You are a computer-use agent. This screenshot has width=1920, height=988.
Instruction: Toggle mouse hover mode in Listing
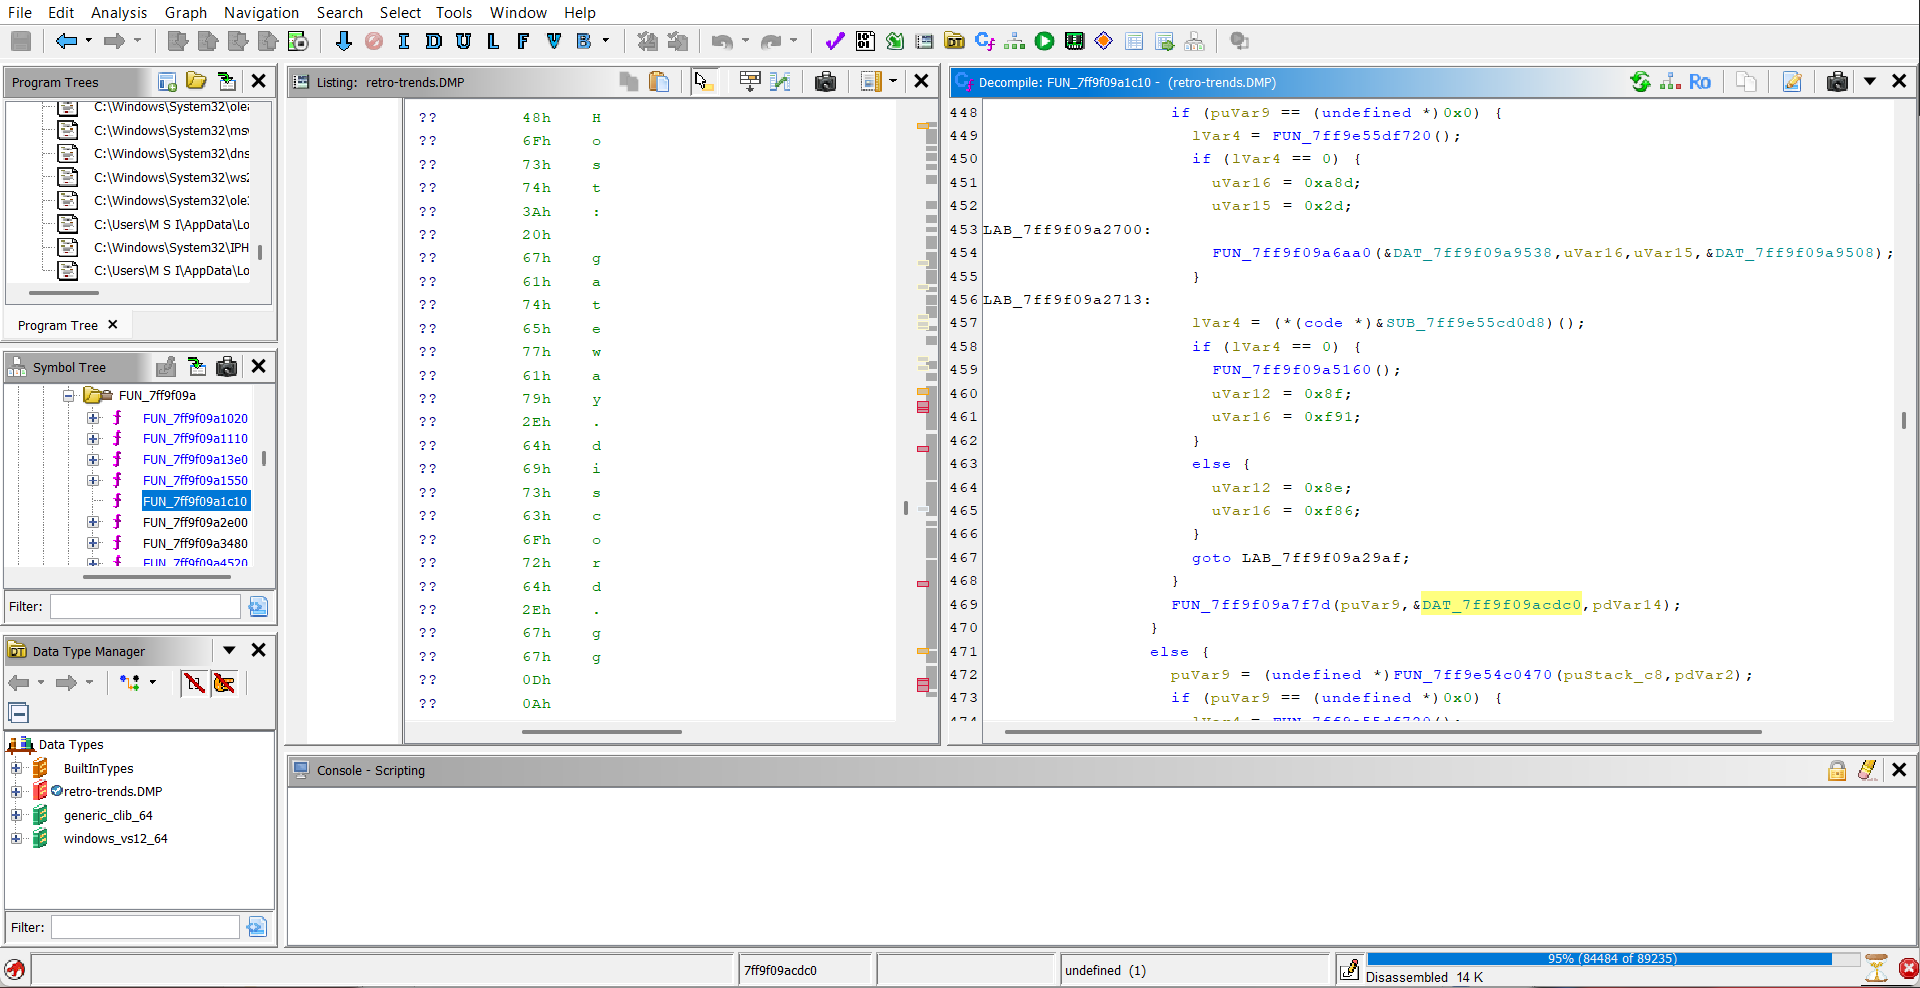[703, 82]
